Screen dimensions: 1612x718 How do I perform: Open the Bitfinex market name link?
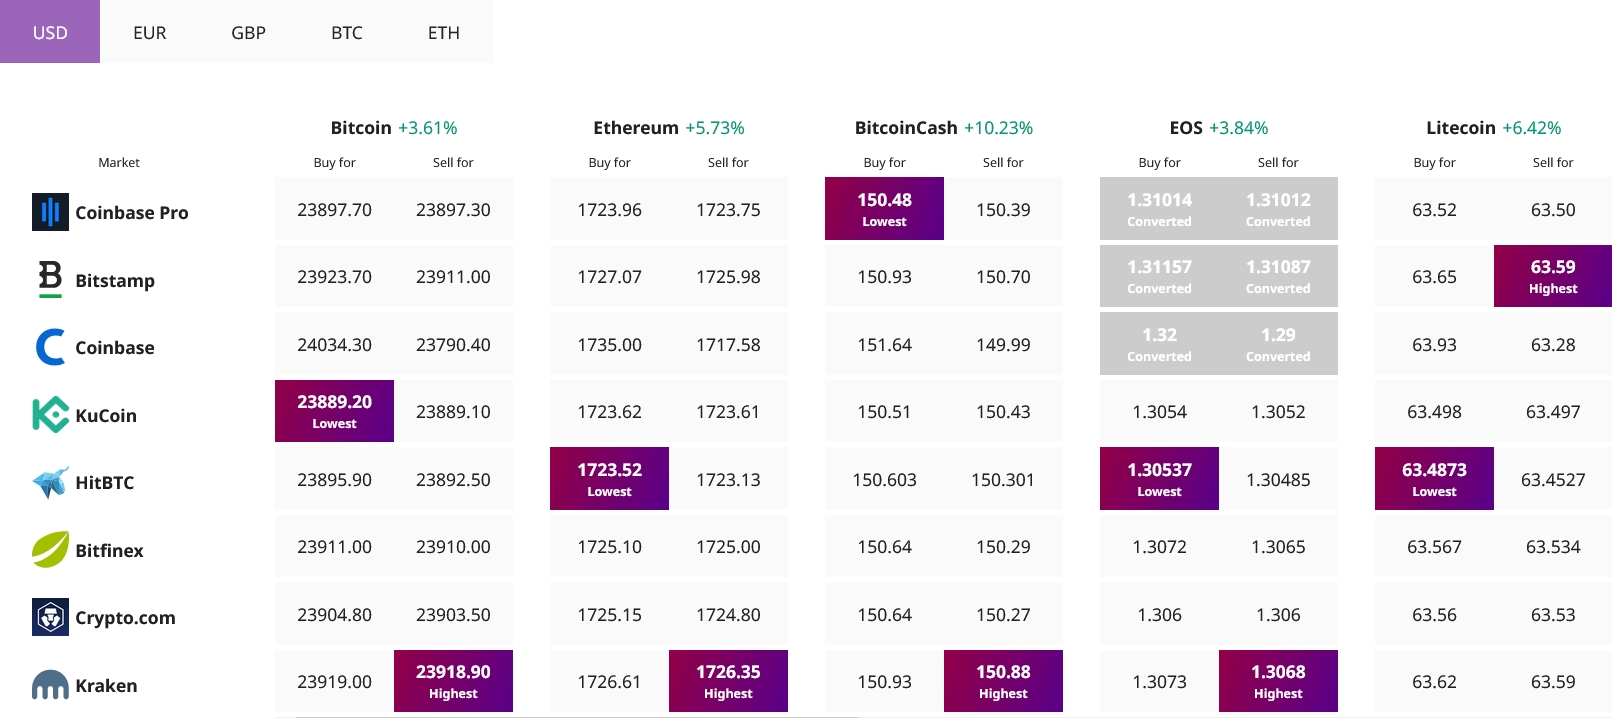click(110, 550)
